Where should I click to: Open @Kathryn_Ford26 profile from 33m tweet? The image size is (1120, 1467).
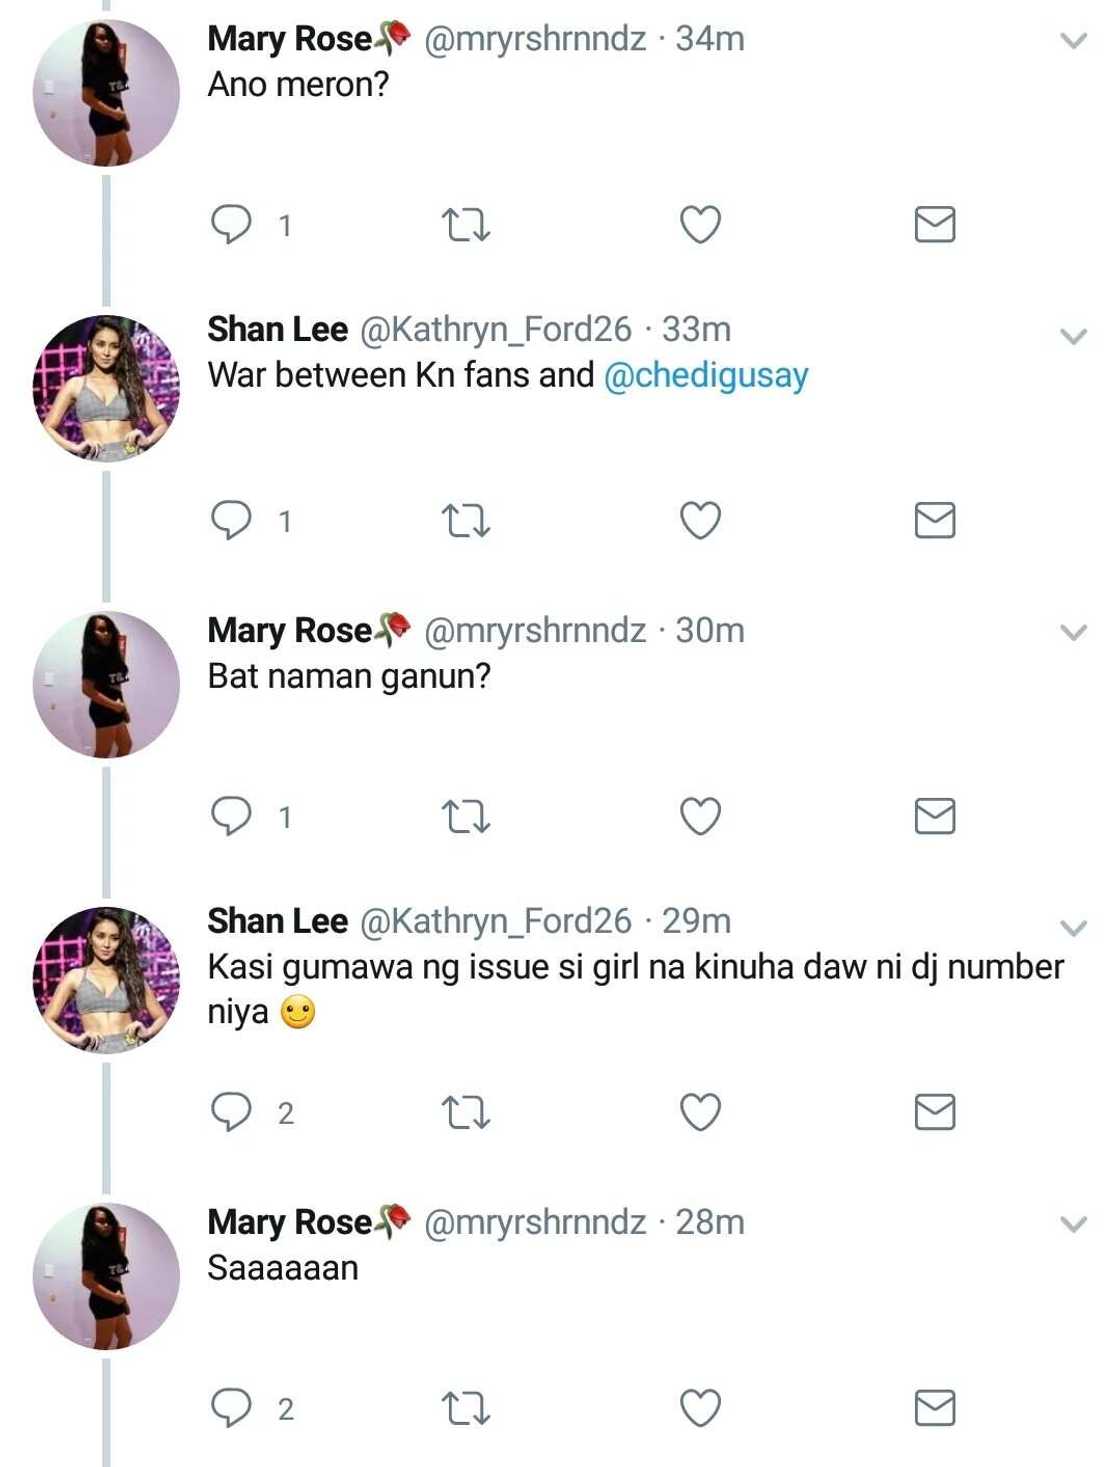495,330
